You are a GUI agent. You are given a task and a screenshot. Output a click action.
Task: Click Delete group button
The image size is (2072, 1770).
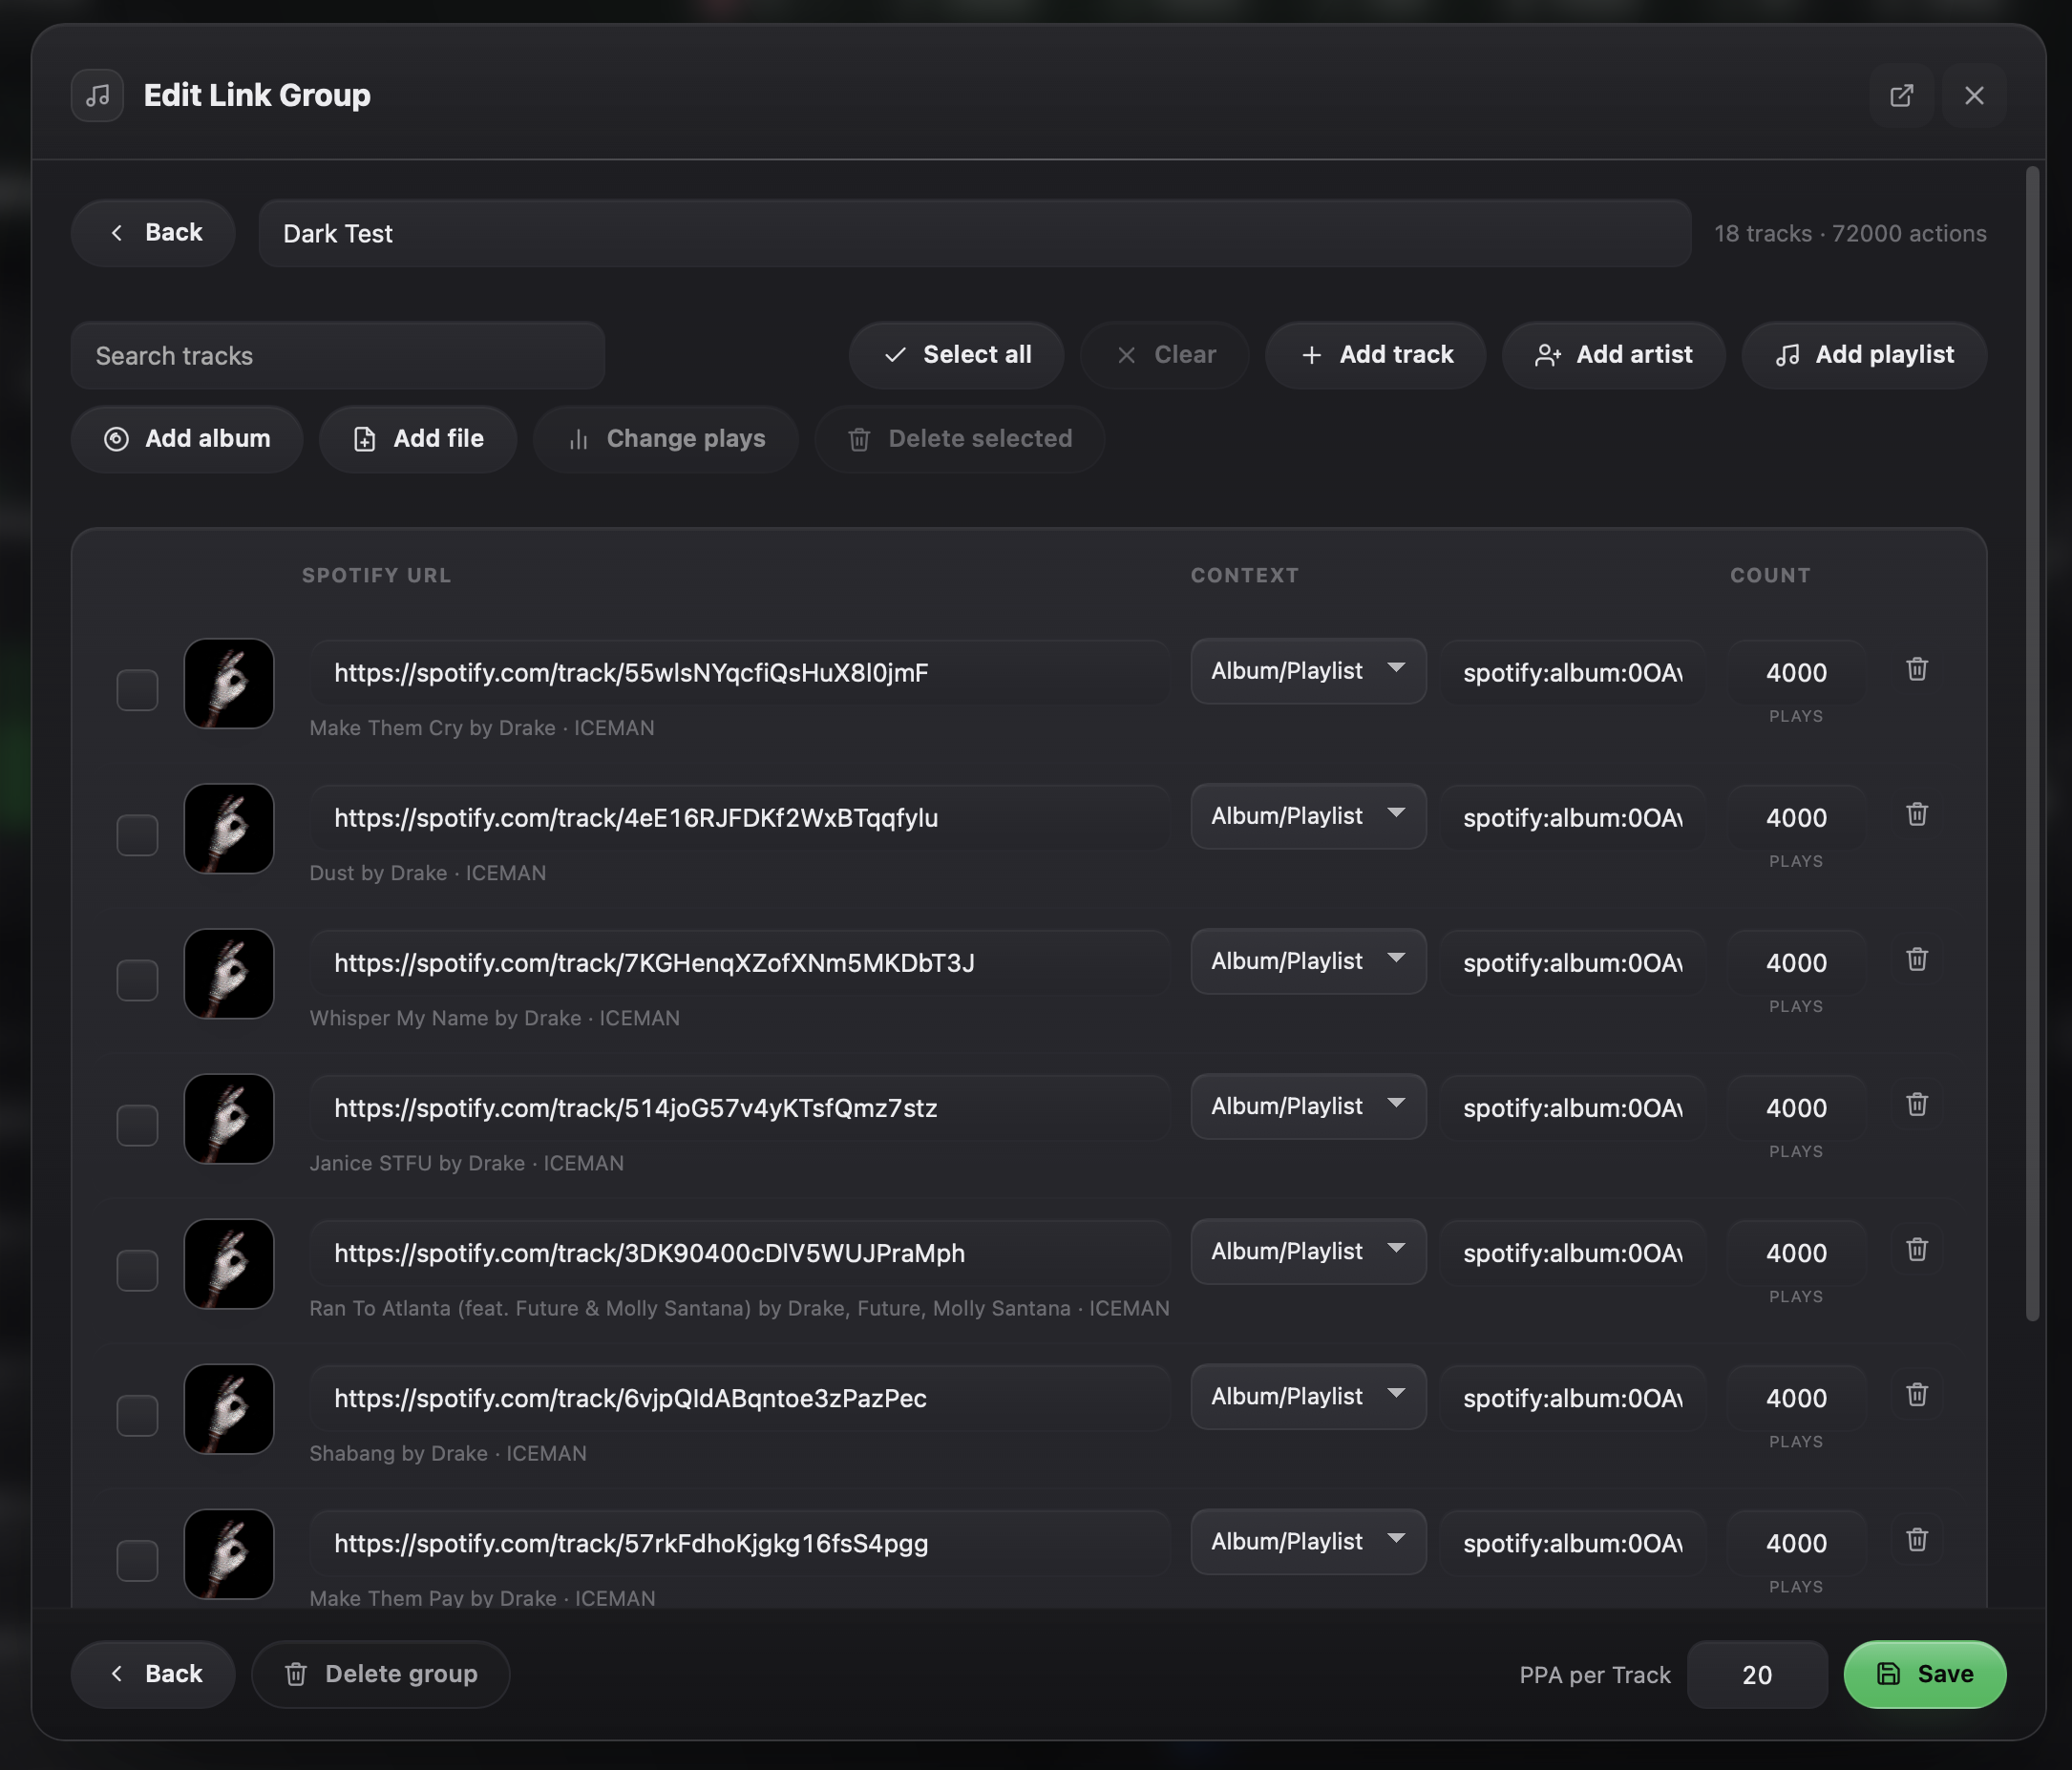tap(381, 1674)
